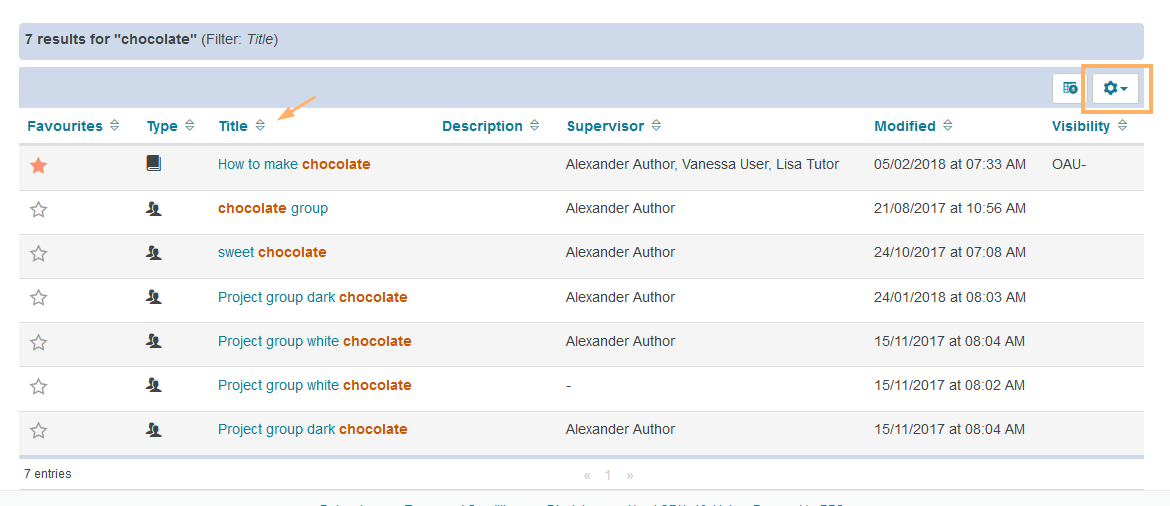Open the "sweet chocolate" group link
Viewport: 1170px width, 506px height.
click(x=272, y=252)
